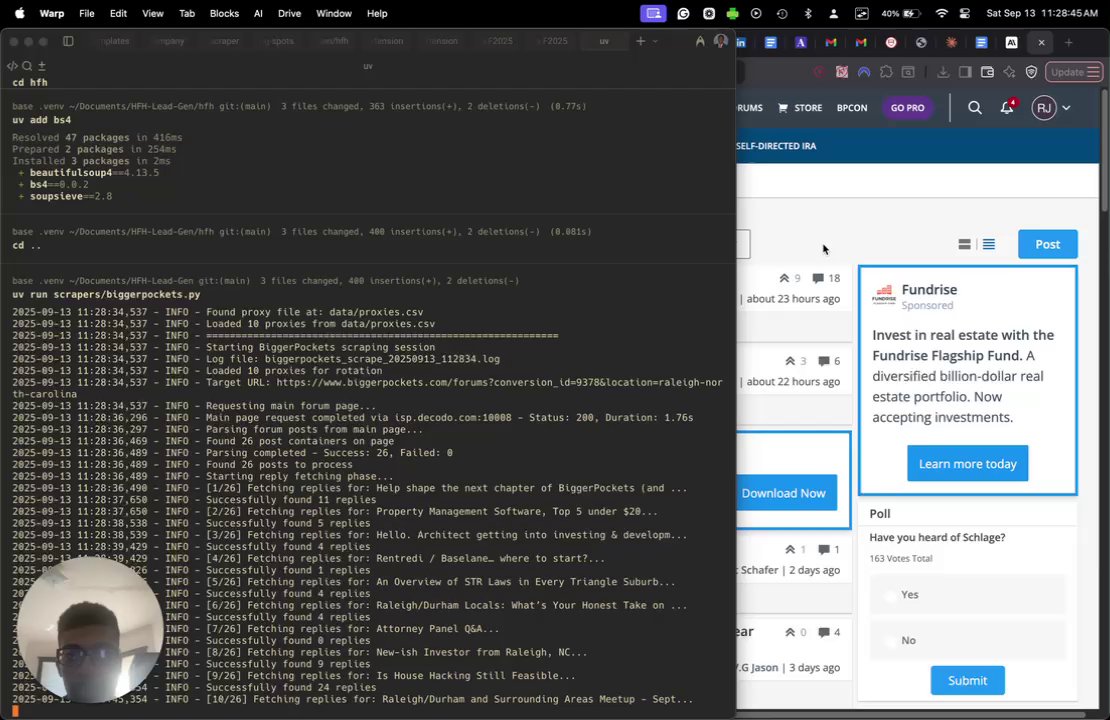The image size is (1110, 720).
Task: Open the Warp terminal search magnifier
Action: 27,66
